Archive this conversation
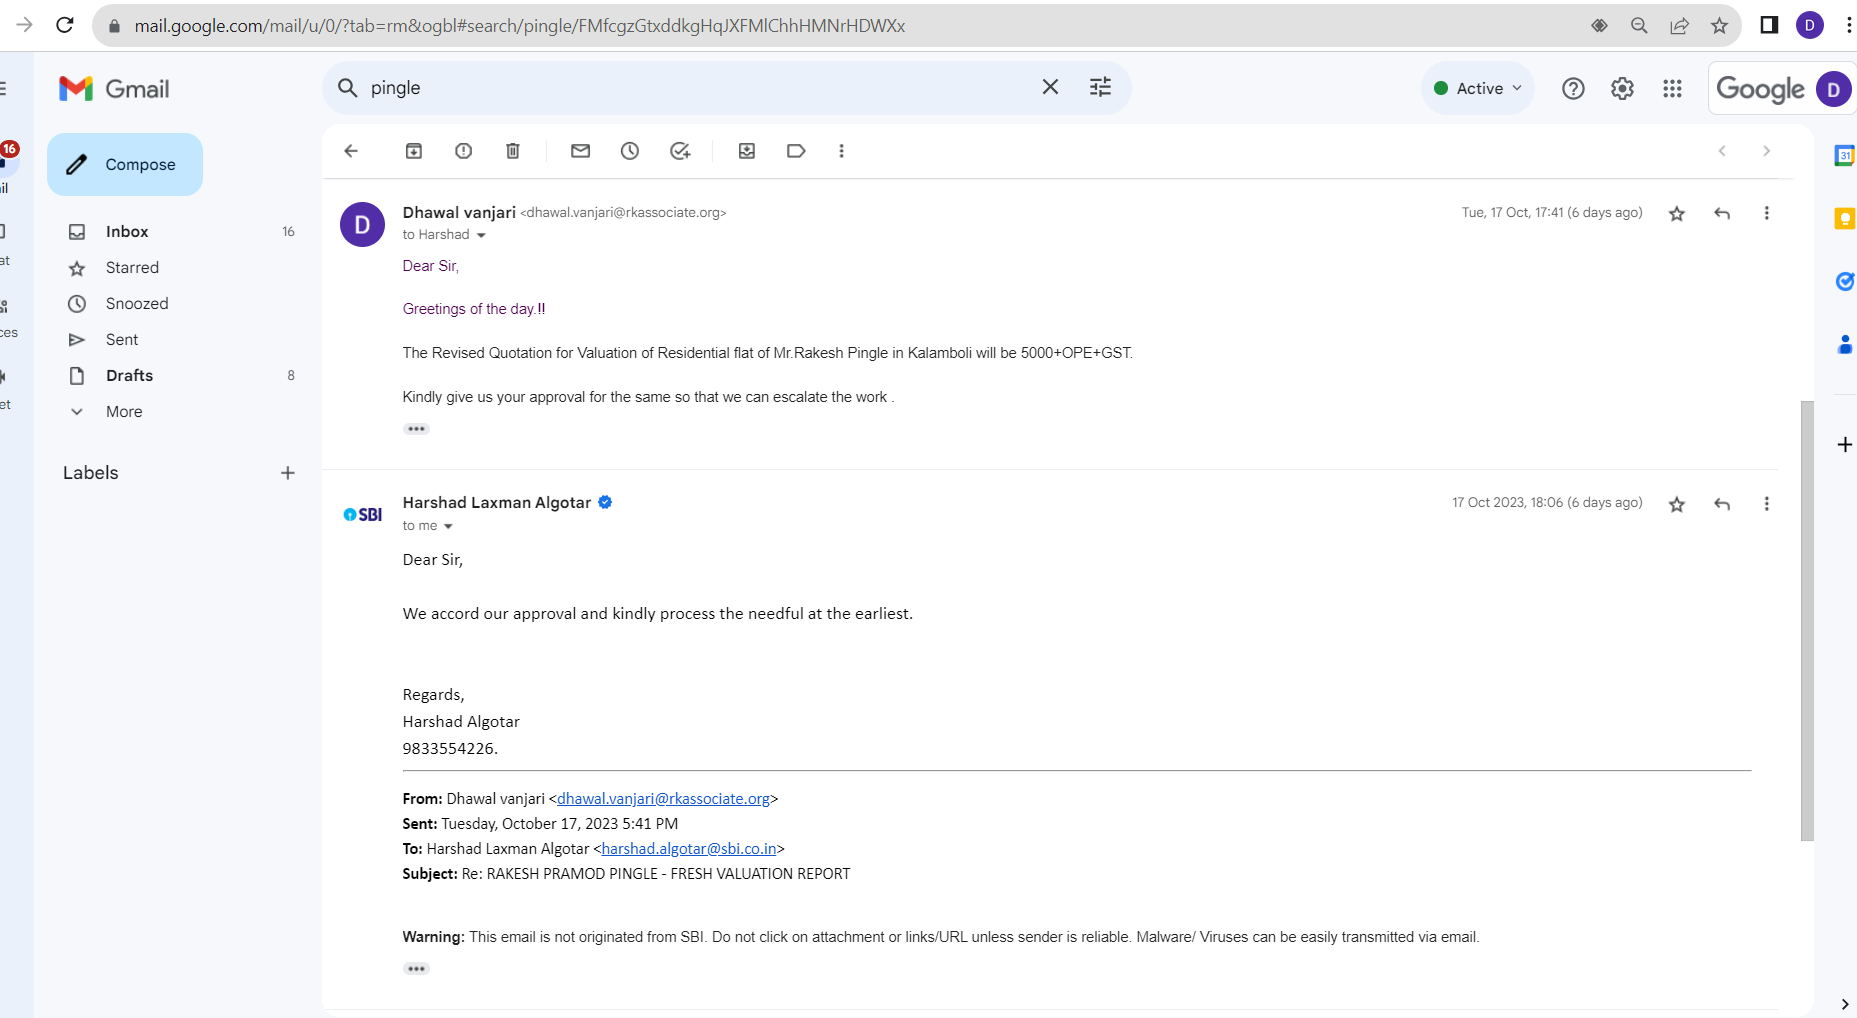 [x=414, y=151]
